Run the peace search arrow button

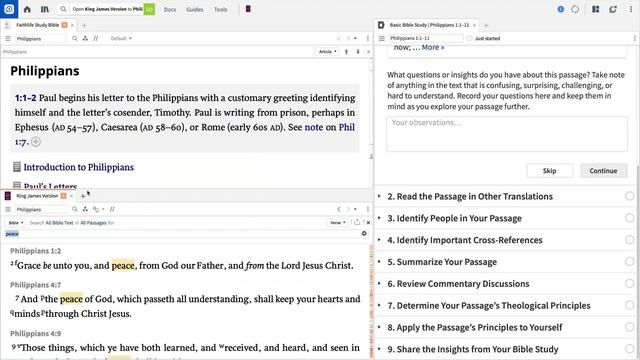coord(364,233)
